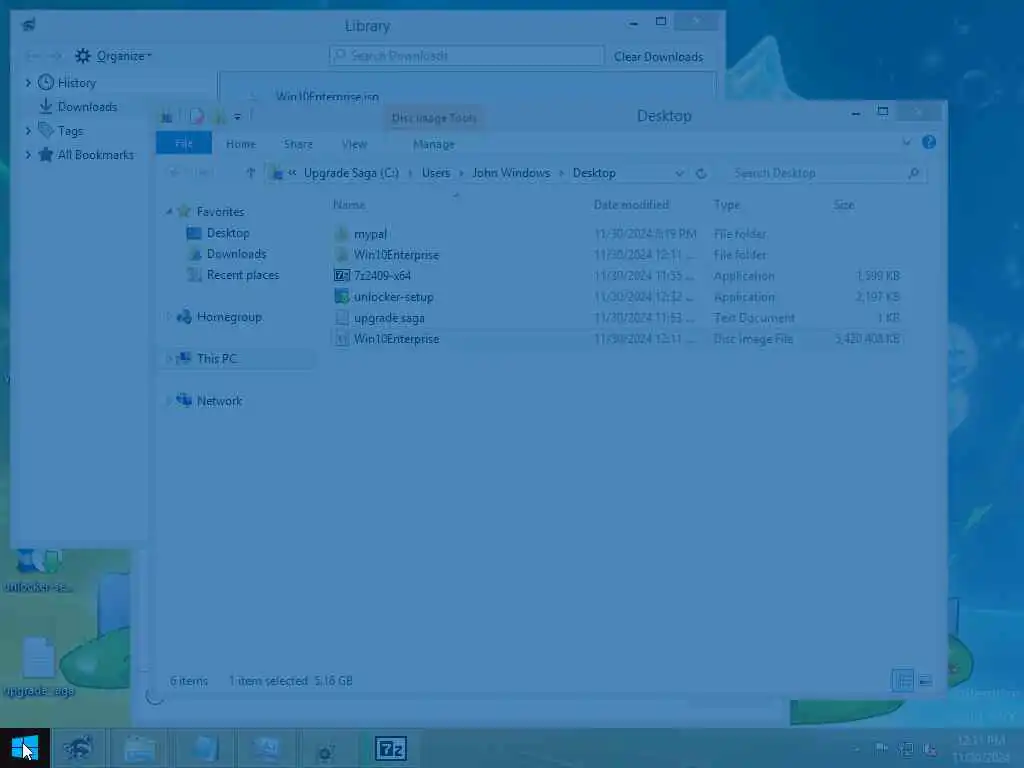Click the History clock icon in Library
Viewport: 1024px width, 768px height.
[x=46, y=82]
